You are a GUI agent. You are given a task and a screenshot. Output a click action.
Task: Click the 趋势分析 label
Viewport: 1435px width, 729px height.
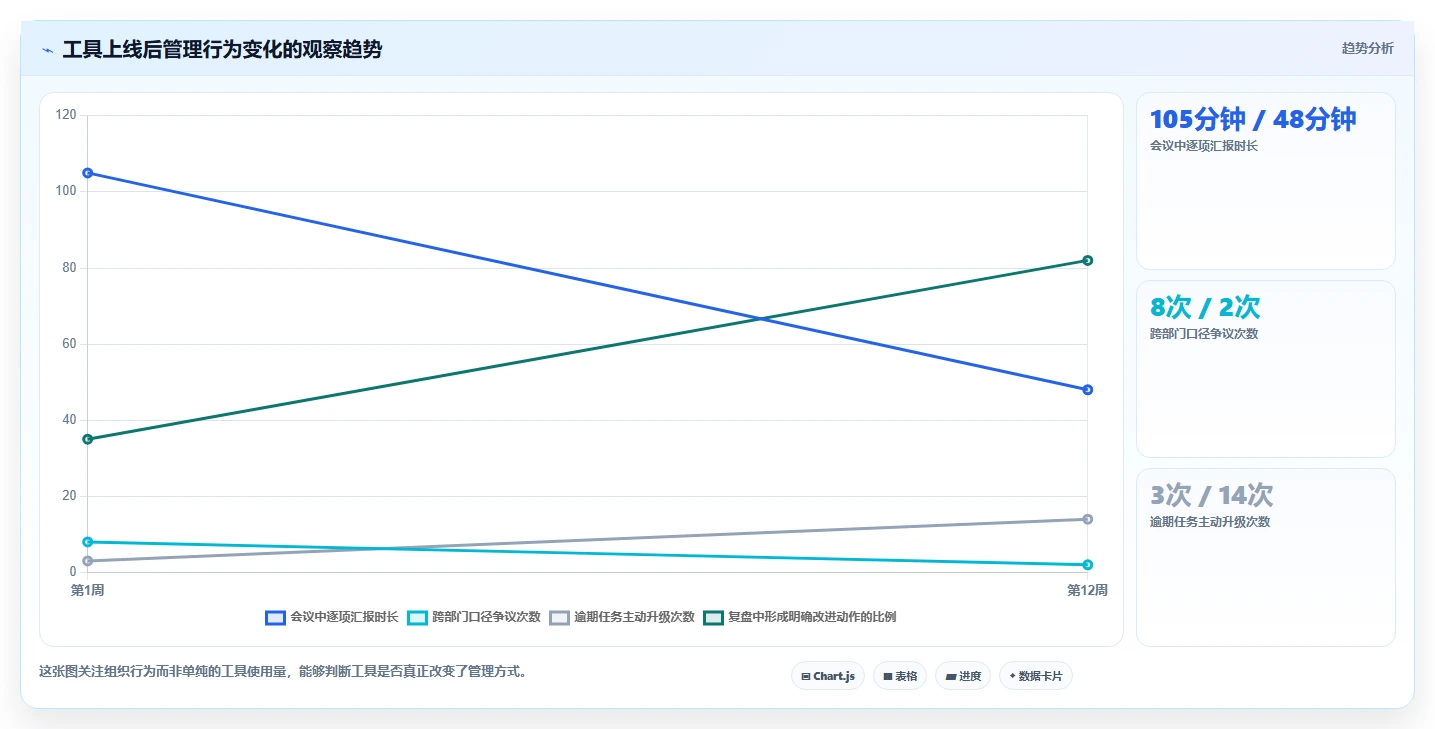tap(1367, 48)
